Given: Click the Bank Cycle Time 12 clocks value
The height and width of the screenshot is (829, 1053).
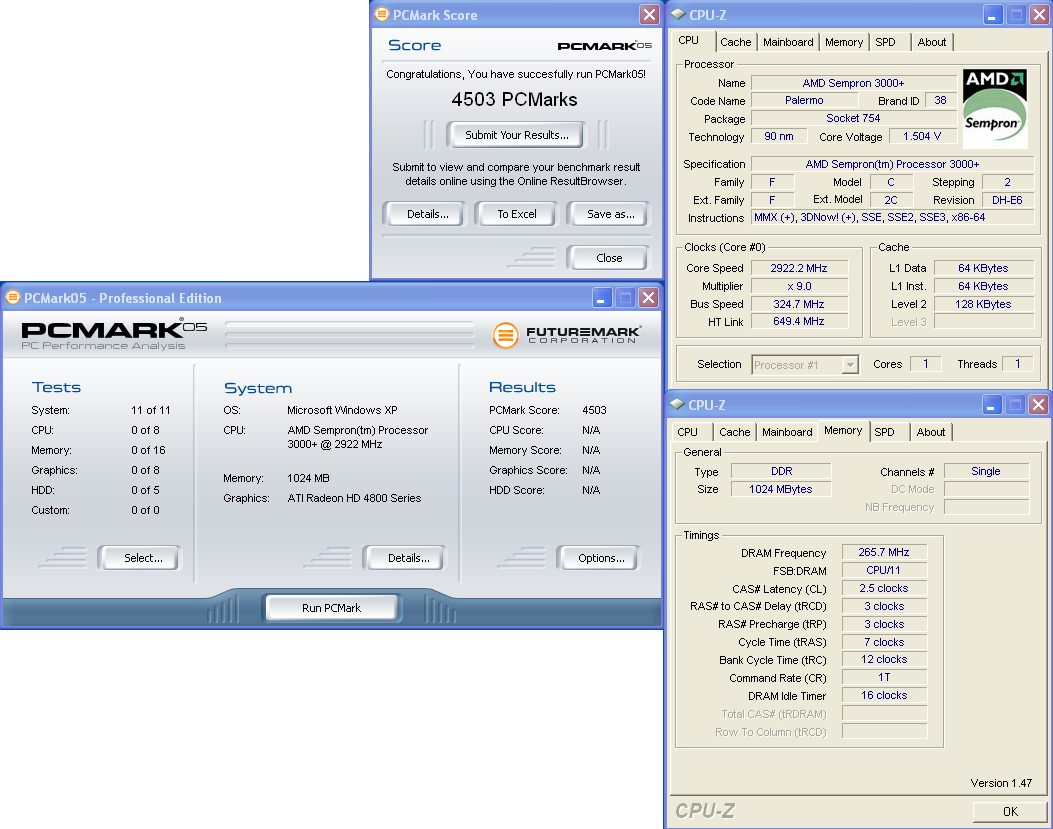Looking at the screenshot, I should [884, 660].
